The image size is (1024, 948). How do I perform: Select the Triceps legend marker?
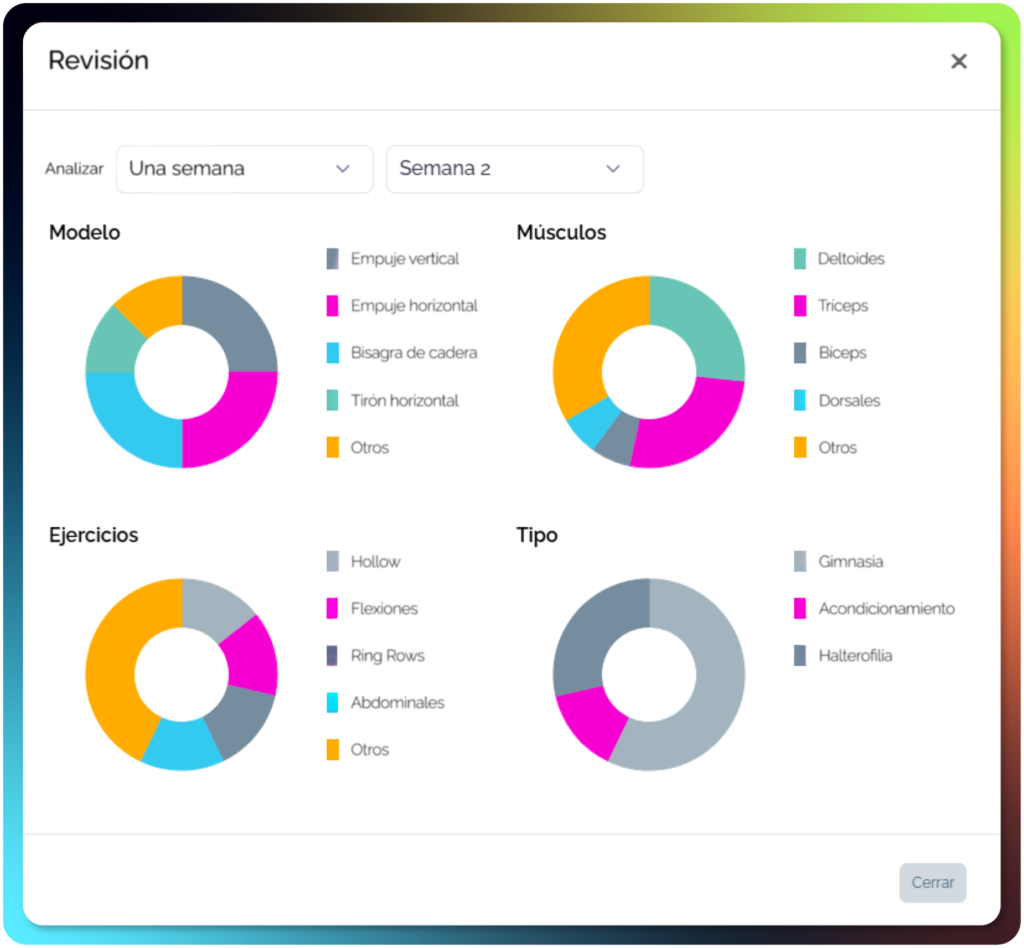(x=800, y=306)
